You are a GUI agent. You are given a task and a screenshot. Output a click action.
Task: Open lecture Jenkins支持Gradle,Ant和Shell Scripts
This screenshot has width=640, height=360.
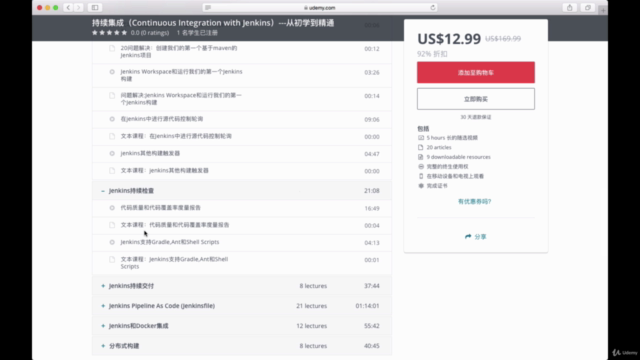(170, 242)
